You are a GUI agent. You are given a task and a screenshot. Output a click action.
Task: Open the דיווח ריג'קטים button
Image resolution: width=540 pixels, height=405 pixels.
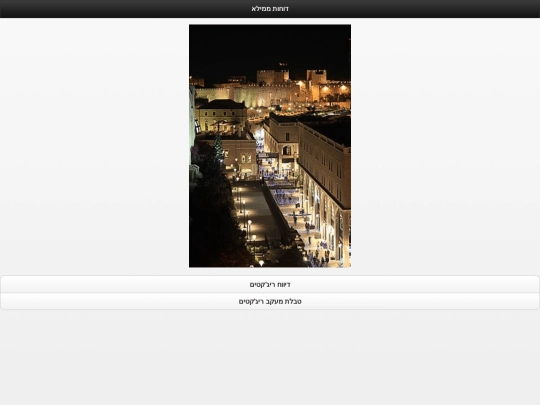click(x=270, y=284)
